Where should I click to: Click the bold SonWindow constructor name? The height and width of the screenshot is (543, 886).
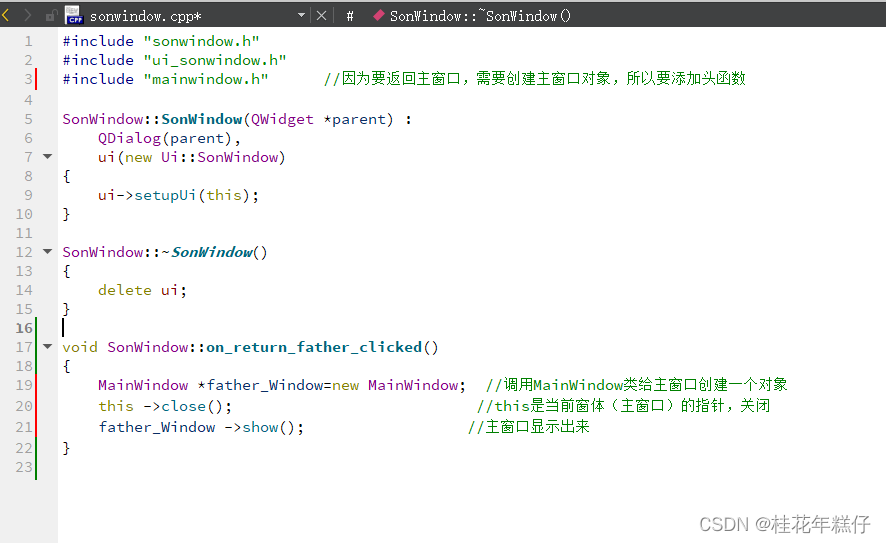click(x=202, y=119)
